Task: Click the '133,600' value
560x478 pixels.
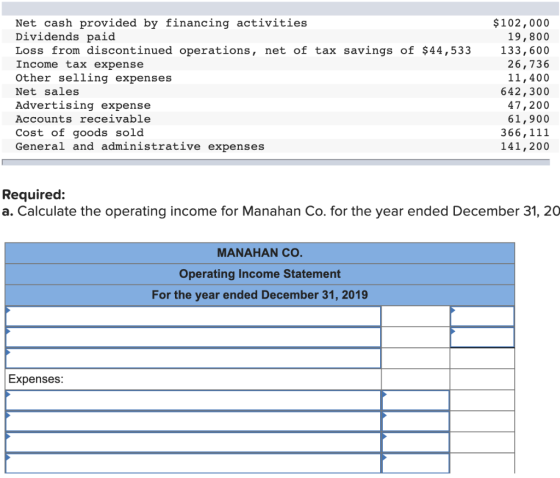Action: point(525,50)
